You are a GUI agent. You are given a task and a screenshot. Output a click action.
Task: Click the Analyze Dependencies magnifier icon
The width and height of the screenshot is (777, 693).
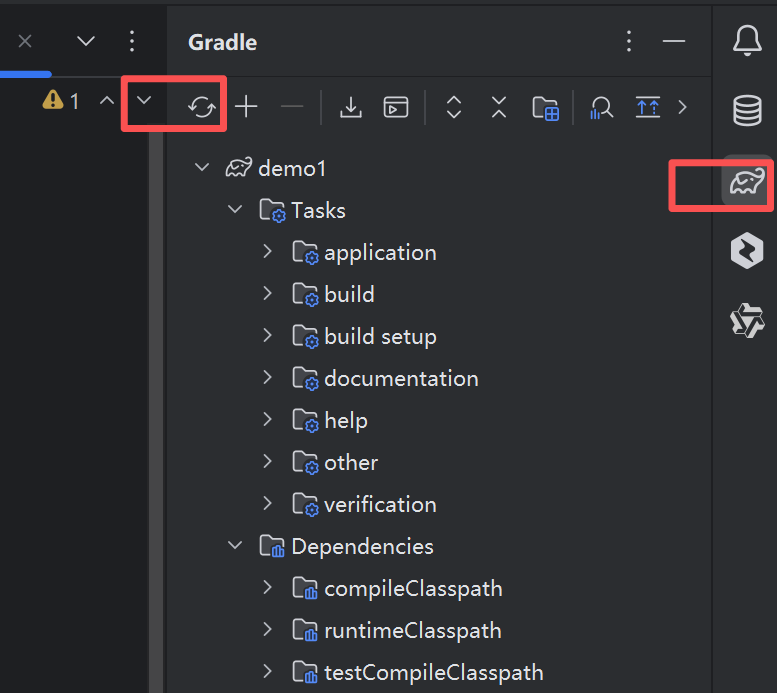pyautogui.click(x=602, y=107)
